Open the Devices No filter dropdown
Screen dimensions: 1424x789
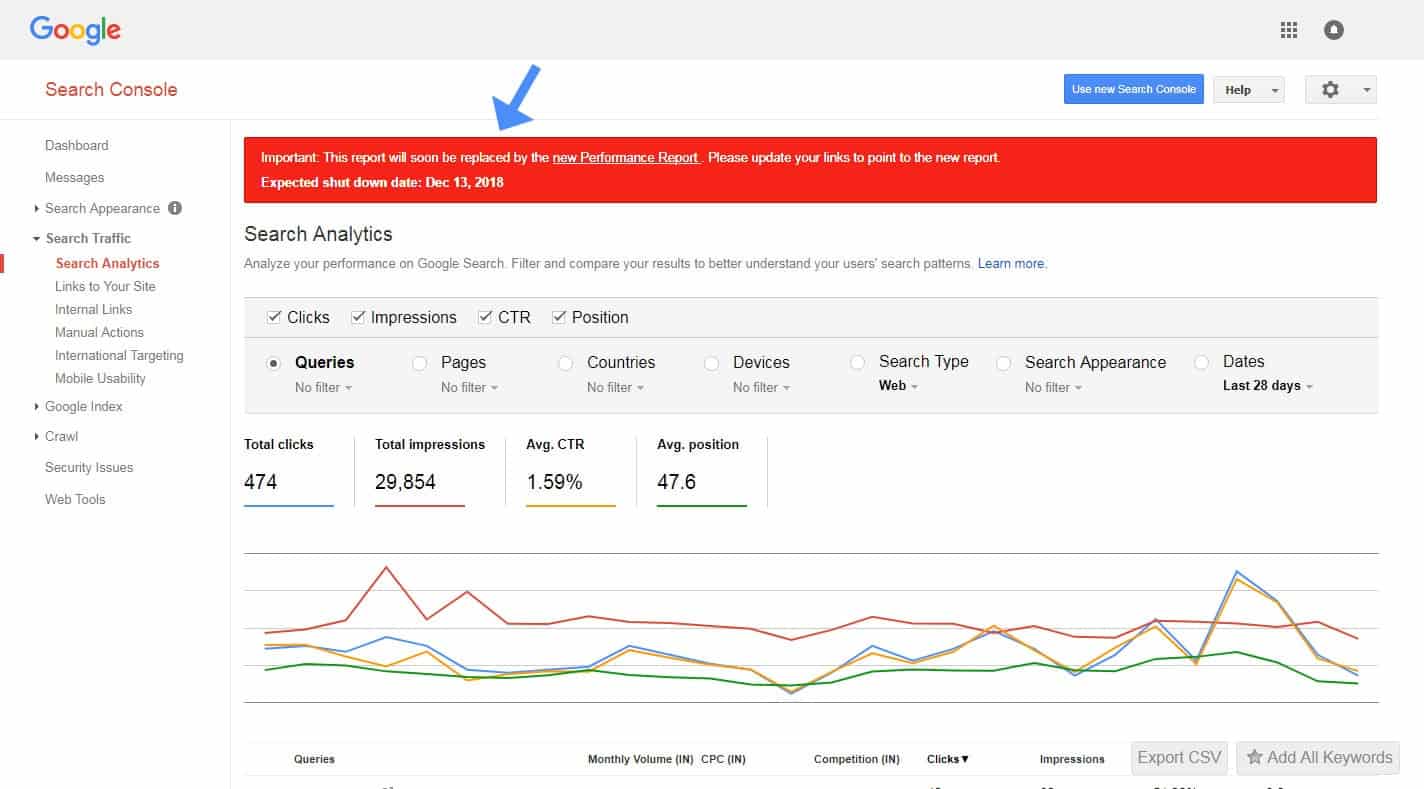[x=761, y=387]
